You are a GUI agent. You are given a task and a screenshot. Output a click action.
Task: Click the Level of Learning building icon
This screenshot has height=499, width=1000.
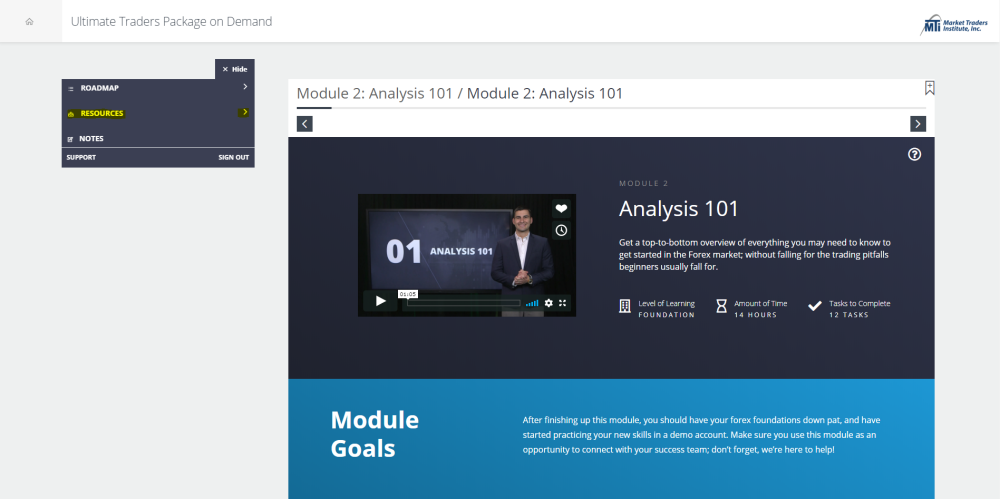click(625, 306)
